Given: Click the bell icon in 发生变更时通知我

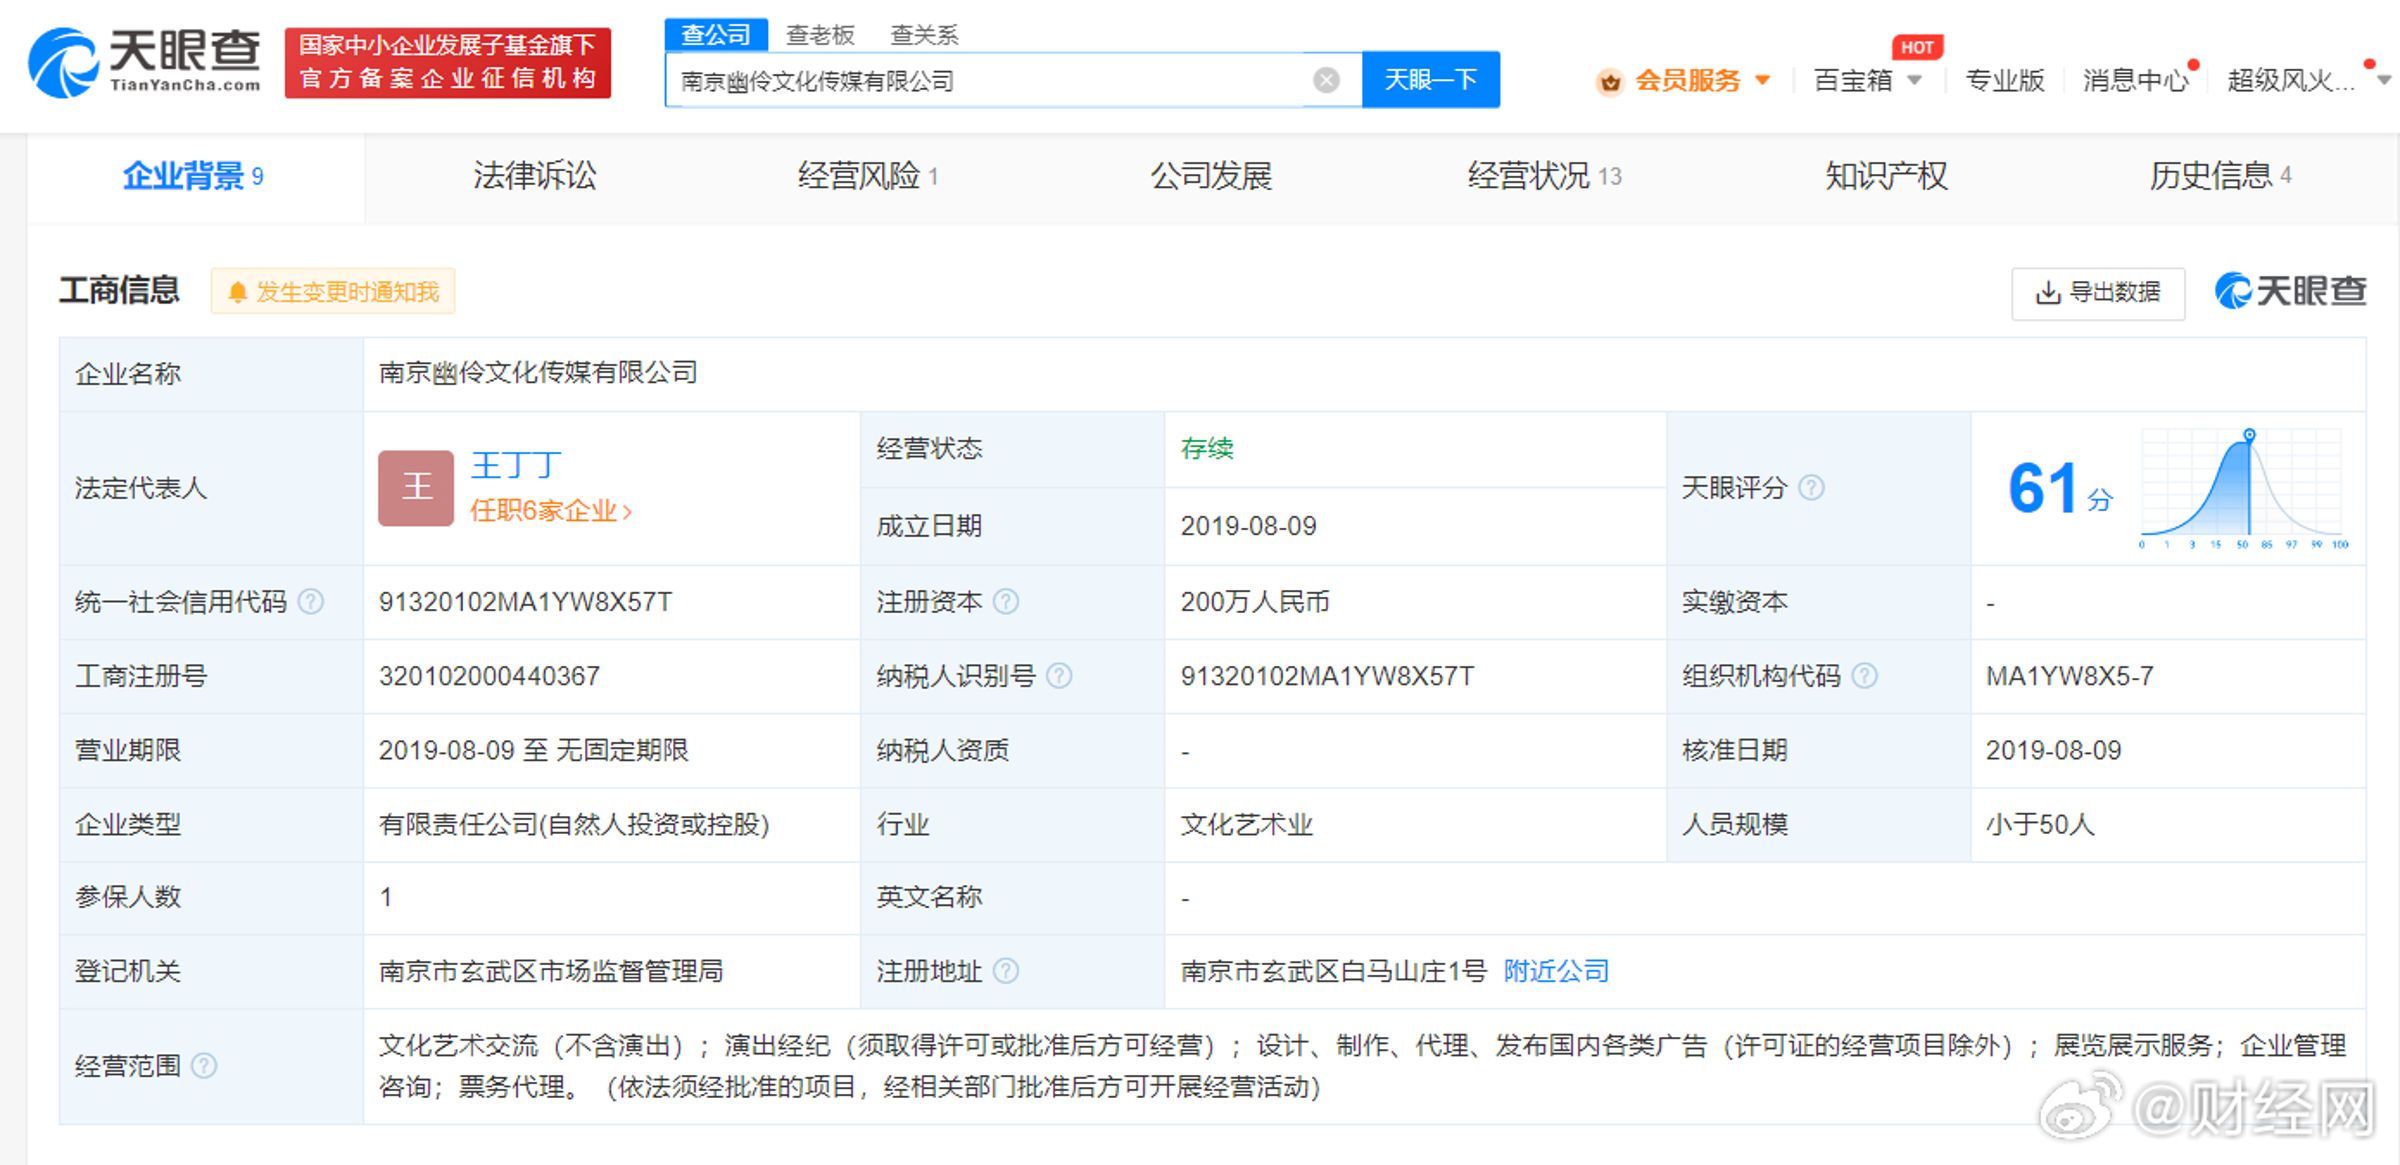Looking at the screenshot, I should [x=237, y=292].
